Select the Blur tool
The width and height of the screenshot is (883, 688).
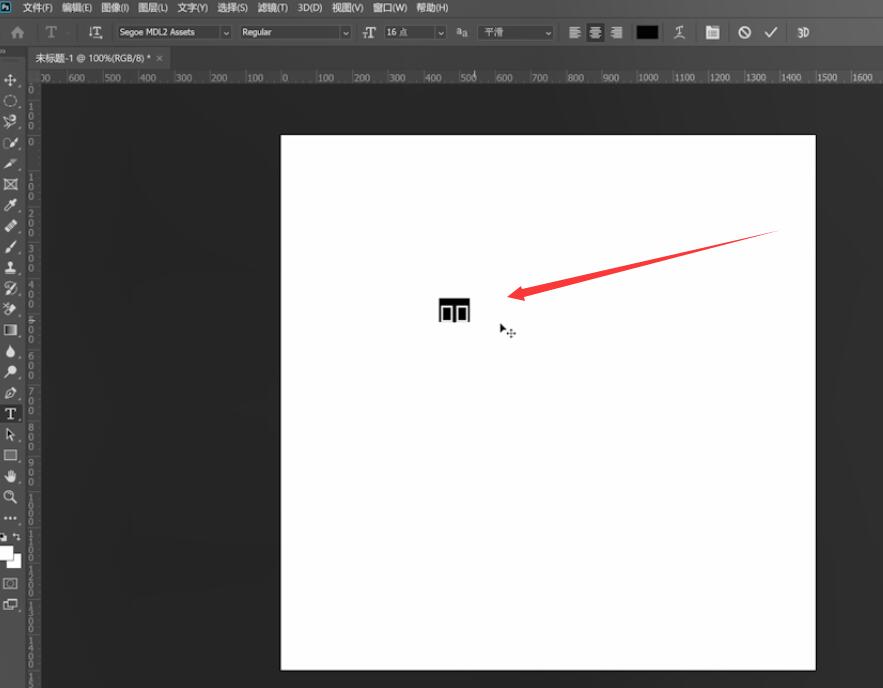(10, 351)
